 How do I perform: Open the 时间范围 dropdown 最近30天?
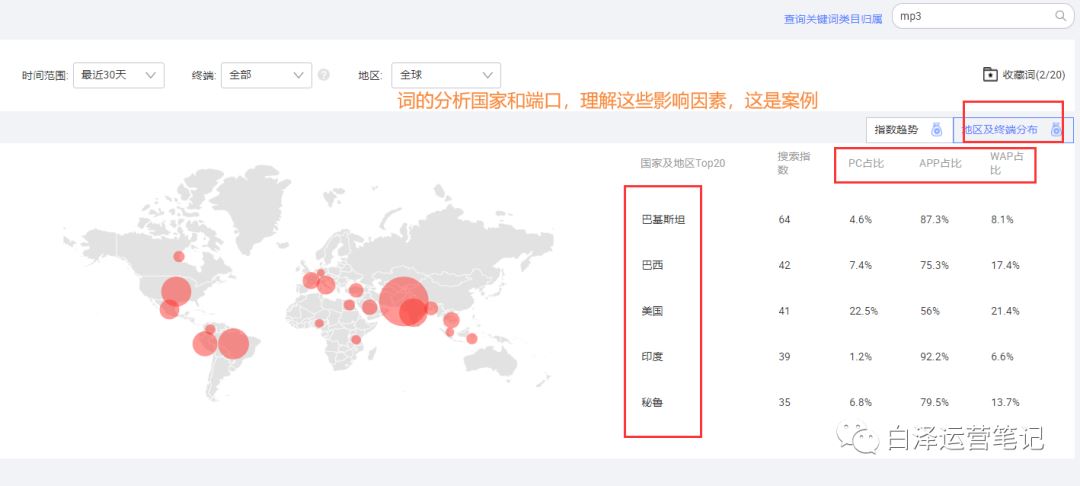118,75
